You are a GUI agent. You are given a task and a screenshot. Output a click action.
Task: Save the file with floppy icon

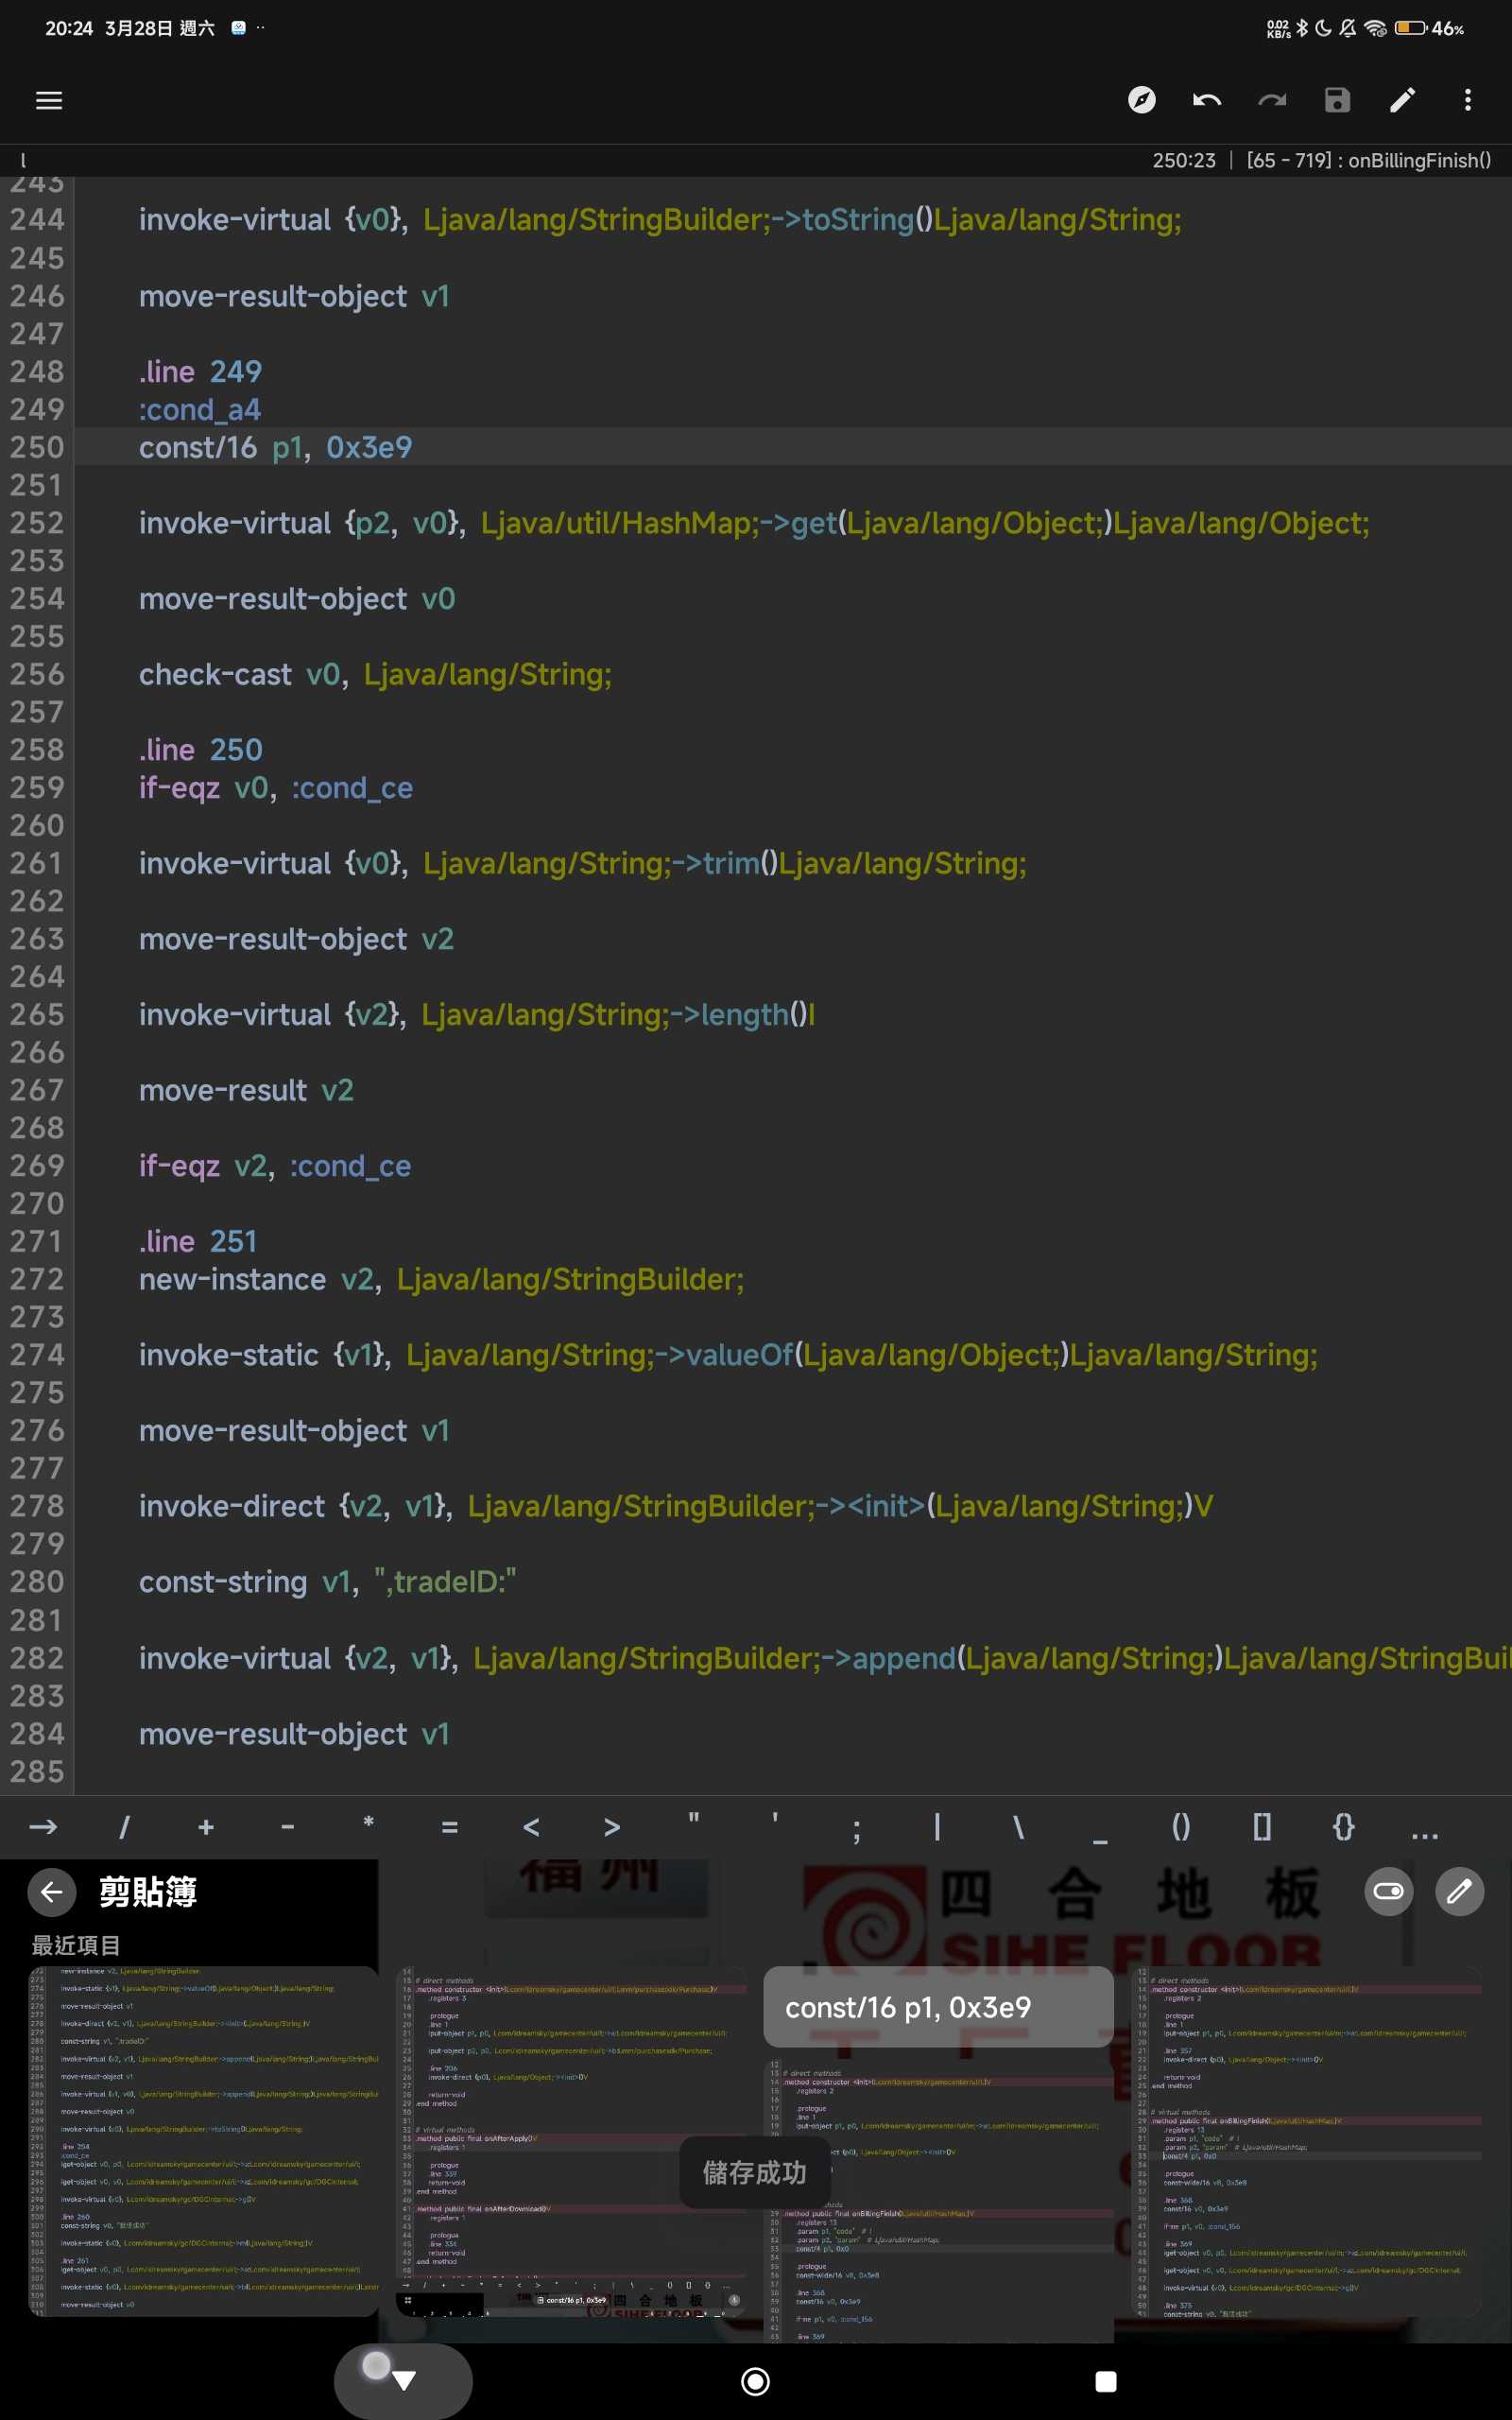point(1337,100)
